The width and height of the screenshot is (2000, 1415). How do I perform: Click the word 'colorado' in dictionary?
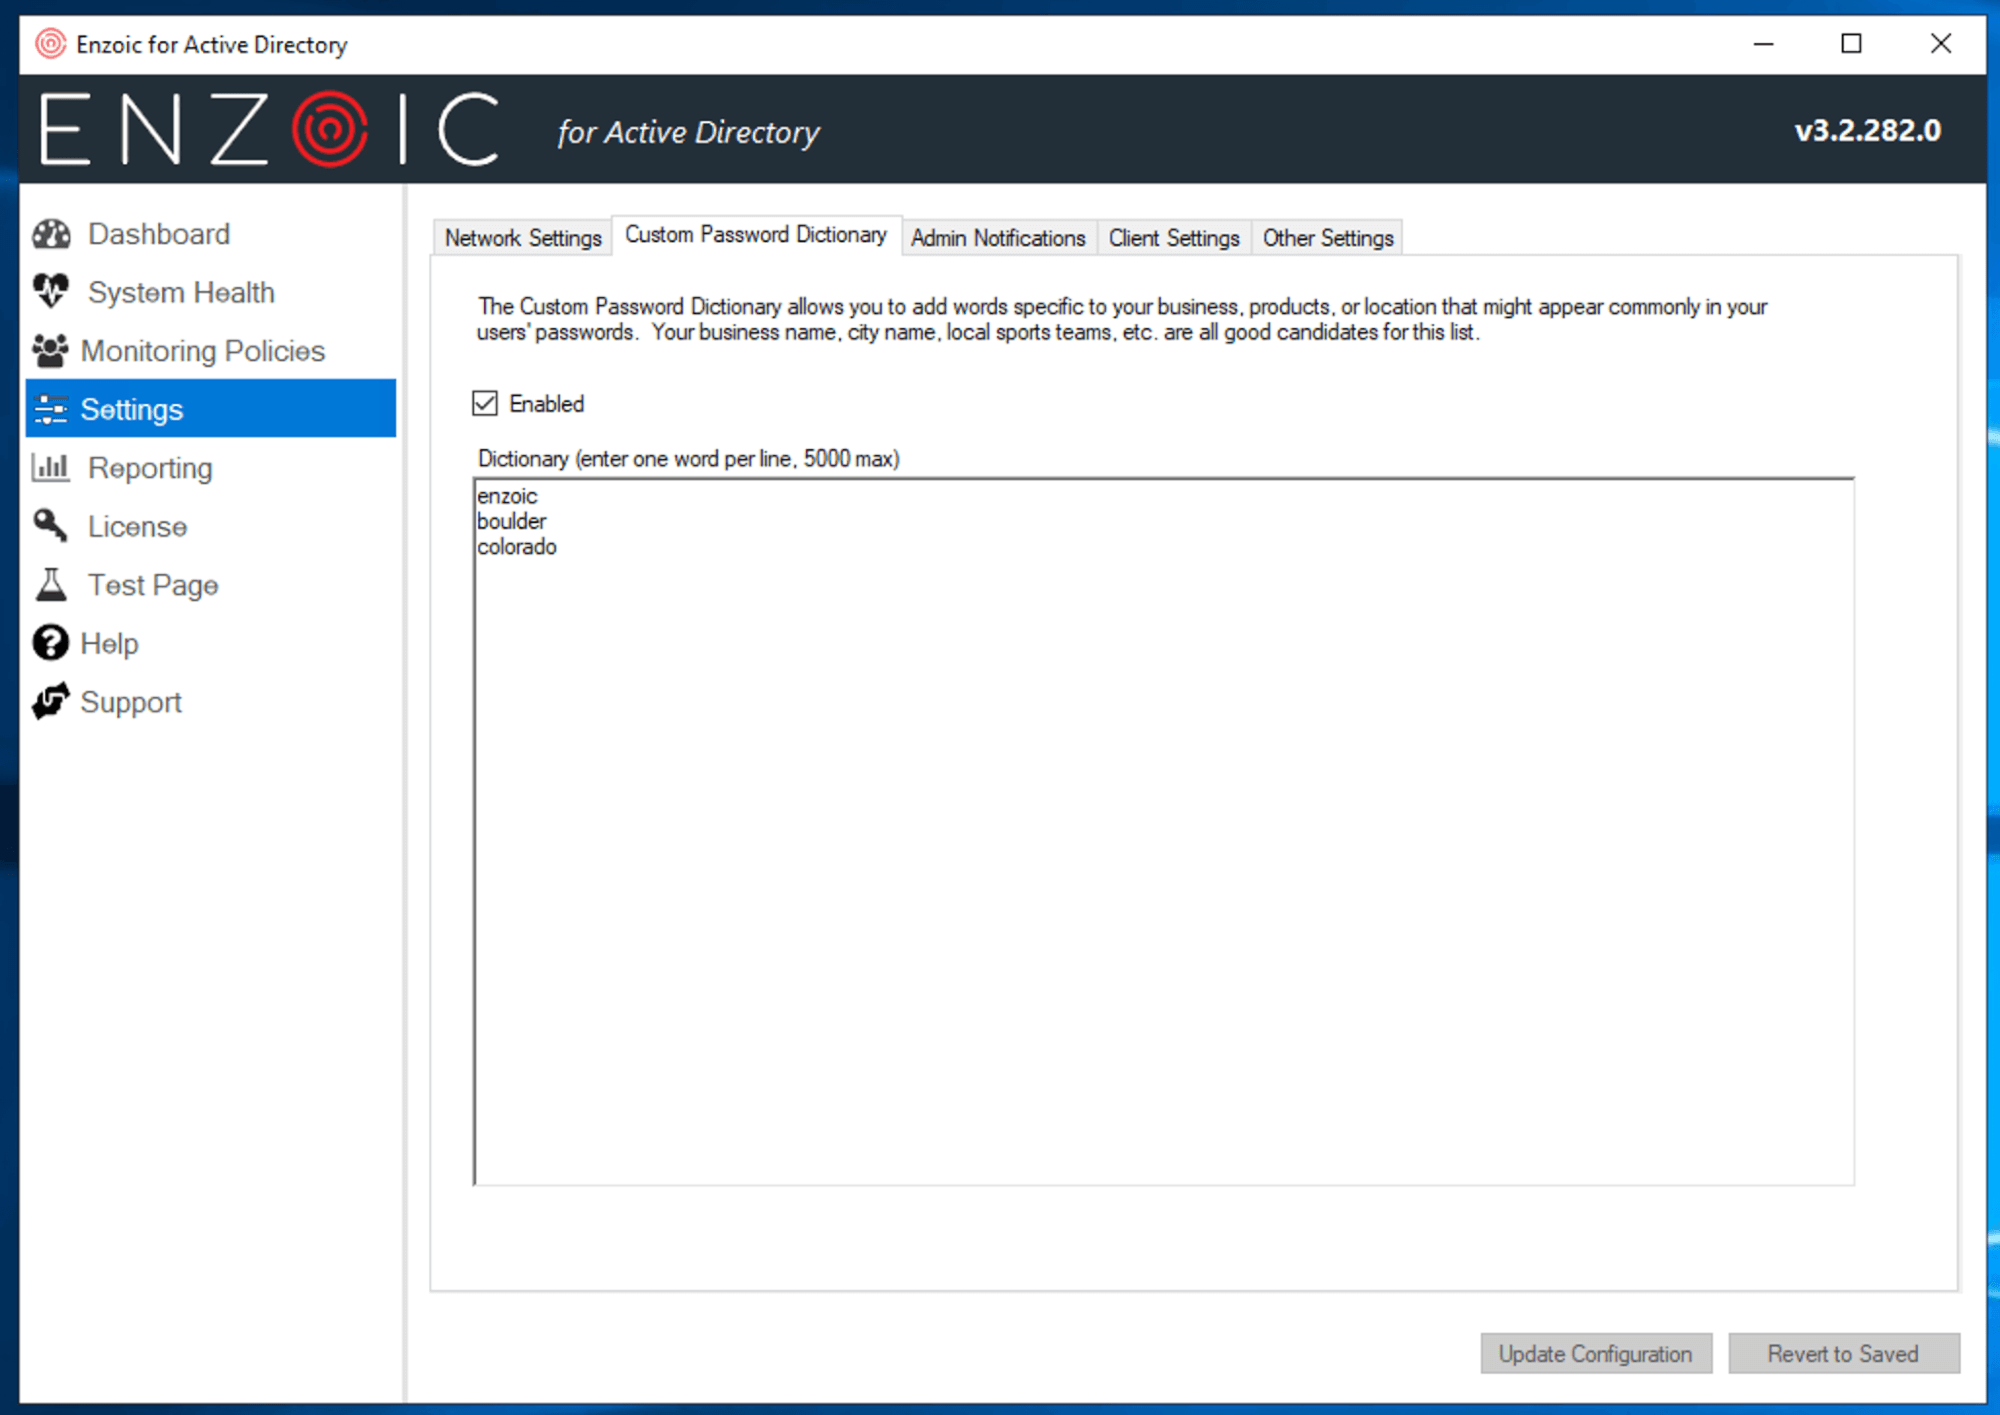(517, 547)
